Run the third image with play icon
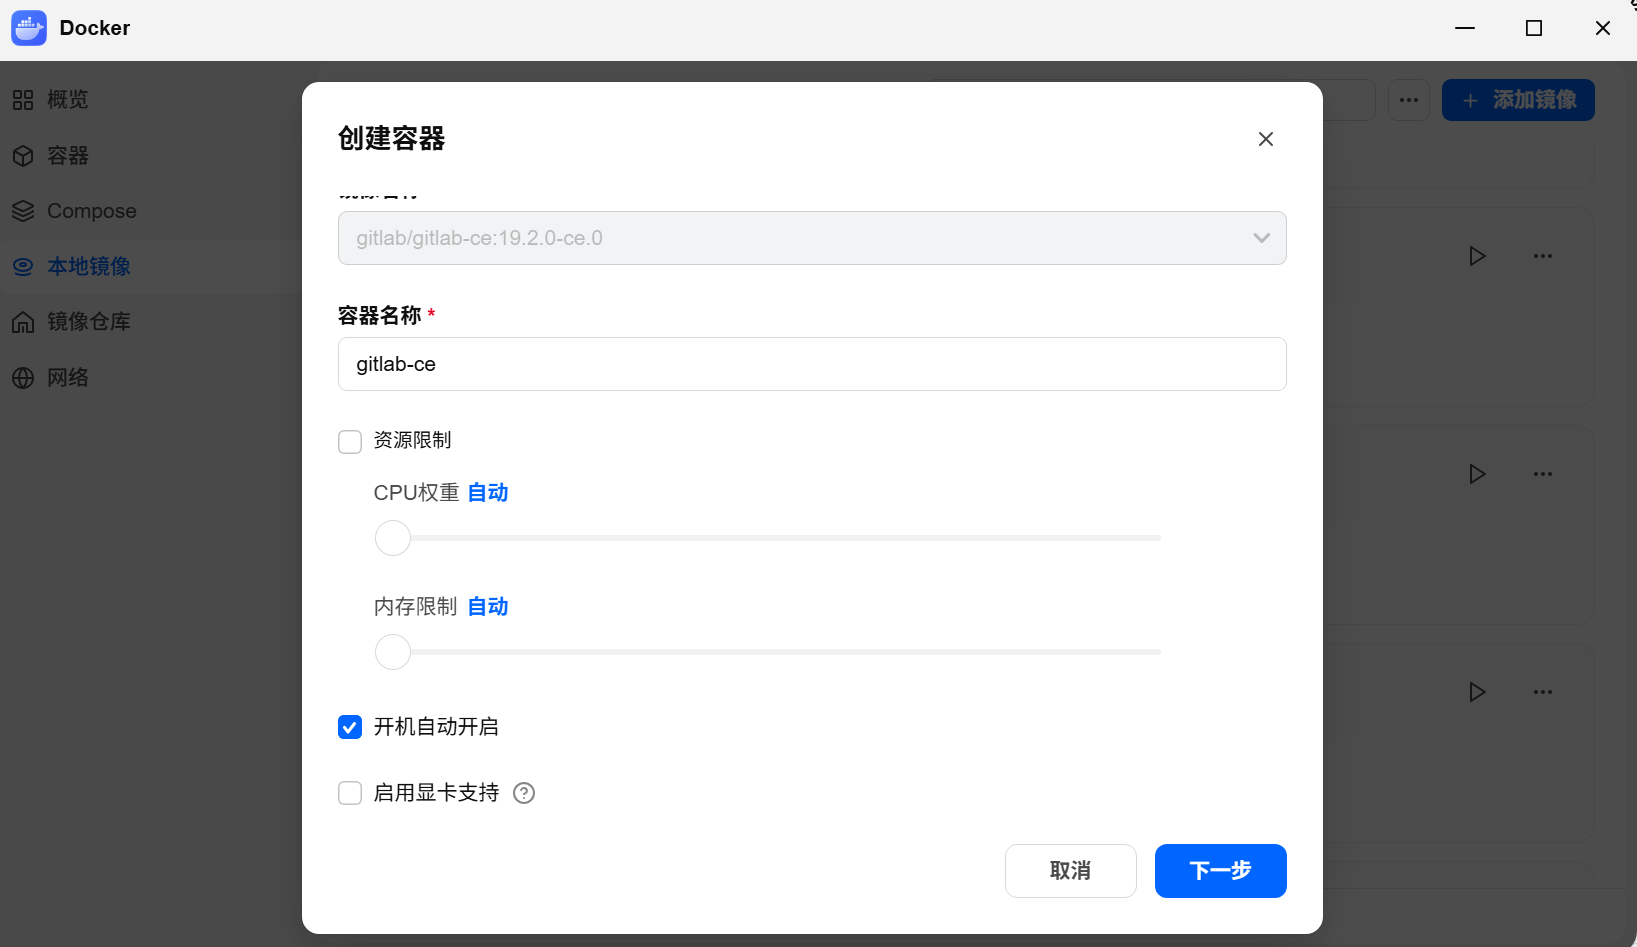This screenshot has height=947, width=1637. coord(1476,692)
